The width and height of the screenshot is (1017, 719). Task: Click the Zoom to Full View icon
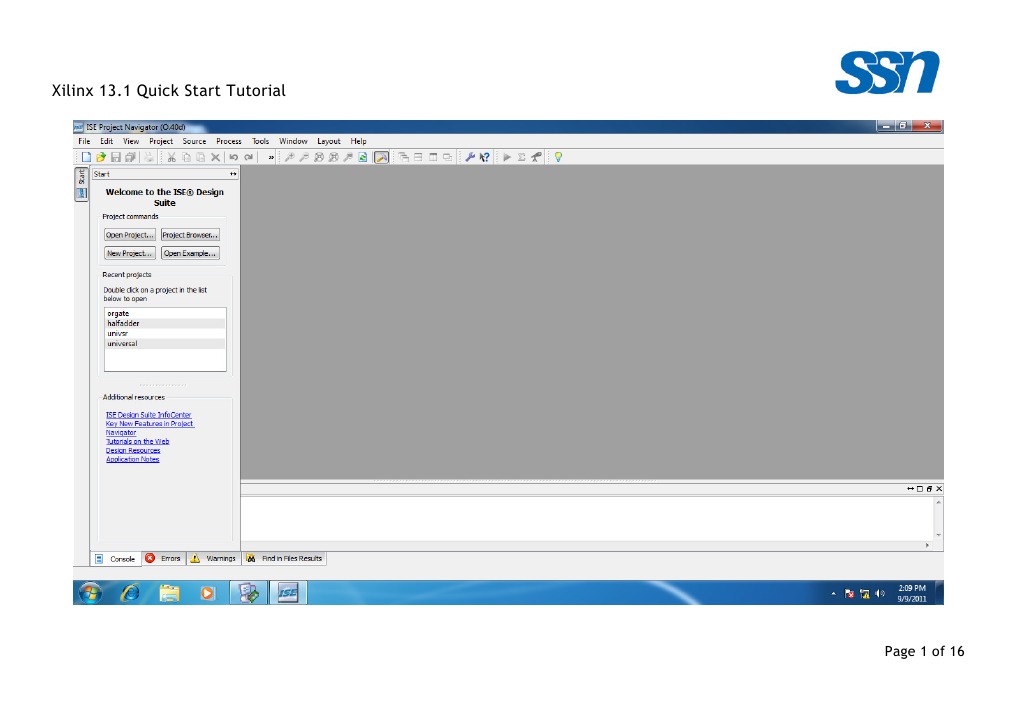[x=319, y=157]
